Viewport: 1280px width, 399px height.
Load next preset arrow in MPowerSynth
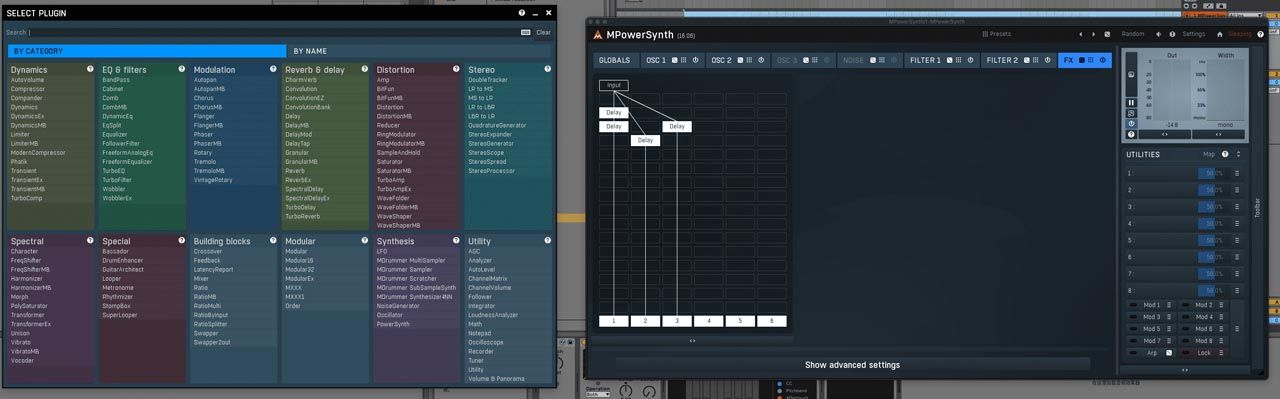1093,34
